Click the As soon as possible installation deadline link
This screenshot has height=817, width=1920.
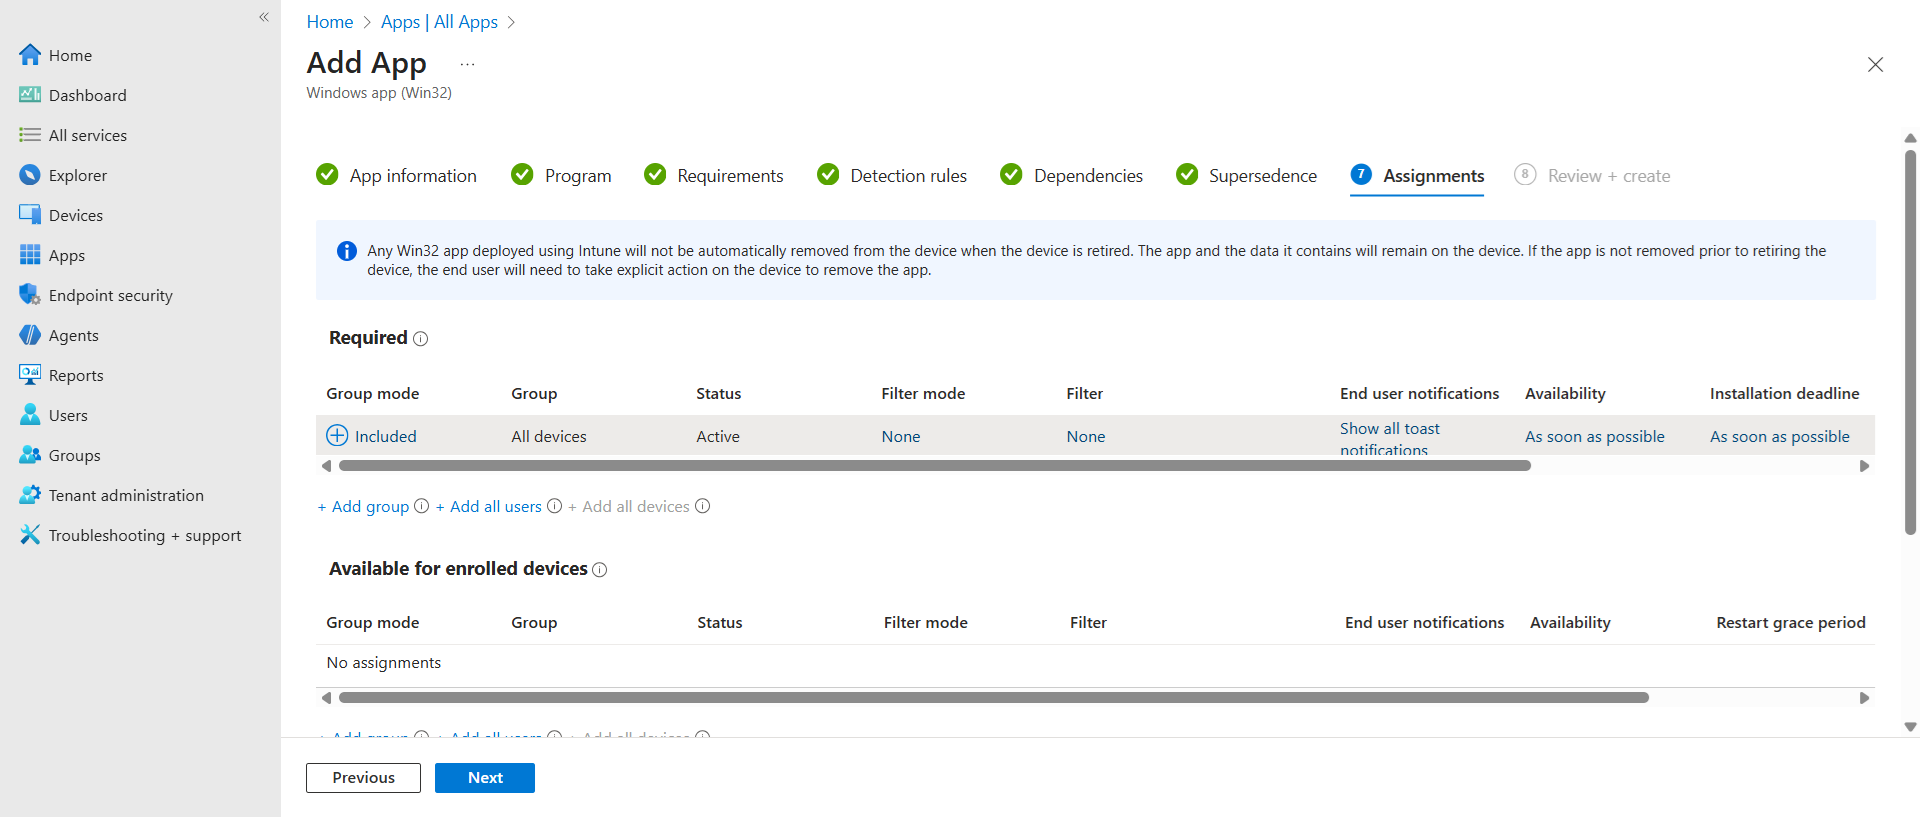pyautogui.click(x=1779, y=437)
